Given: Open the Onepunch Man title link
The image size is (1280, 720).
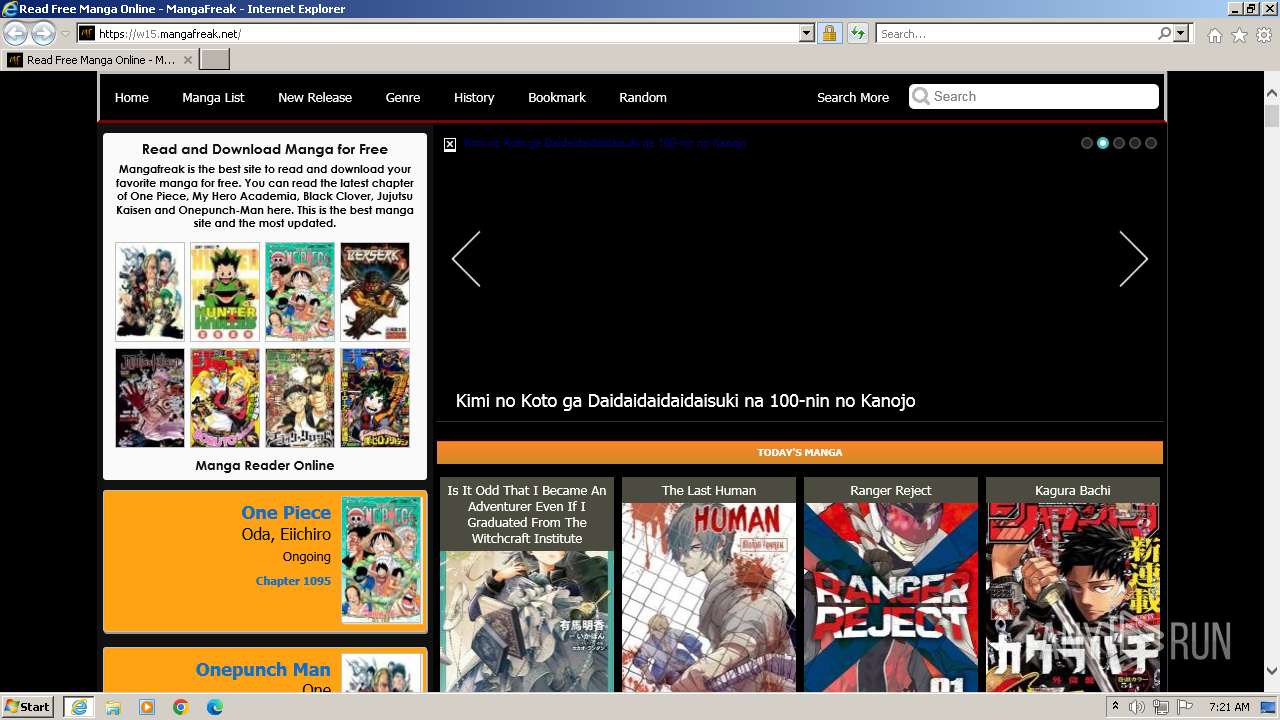Looking at the screenshot, I should [263, 669].
